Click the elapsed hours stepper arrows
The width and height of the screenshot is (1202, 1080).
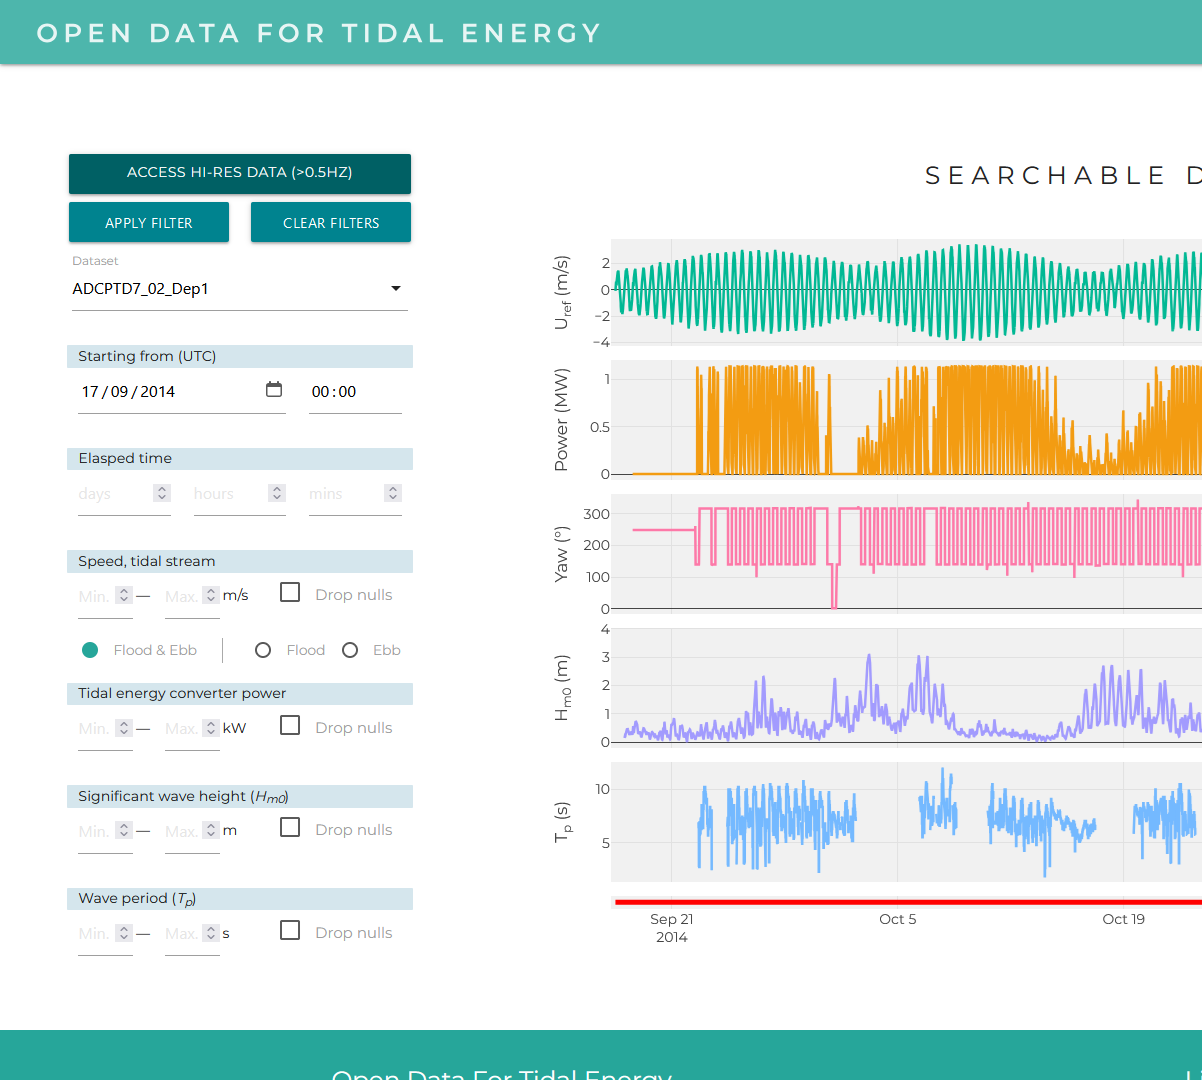point(277,493)
